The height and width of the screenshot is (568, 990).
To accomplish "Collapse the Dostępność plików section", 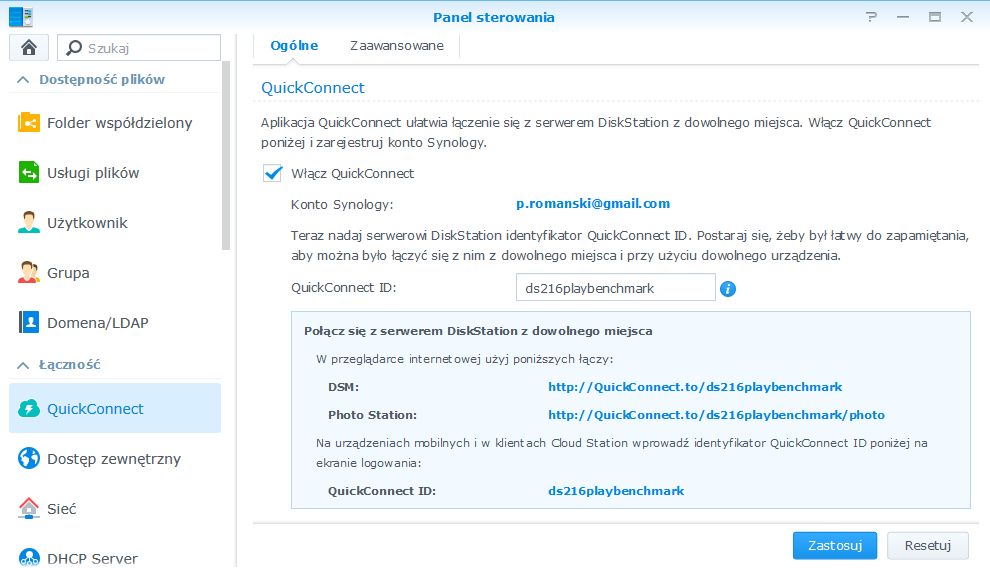I will pos(23,80).
